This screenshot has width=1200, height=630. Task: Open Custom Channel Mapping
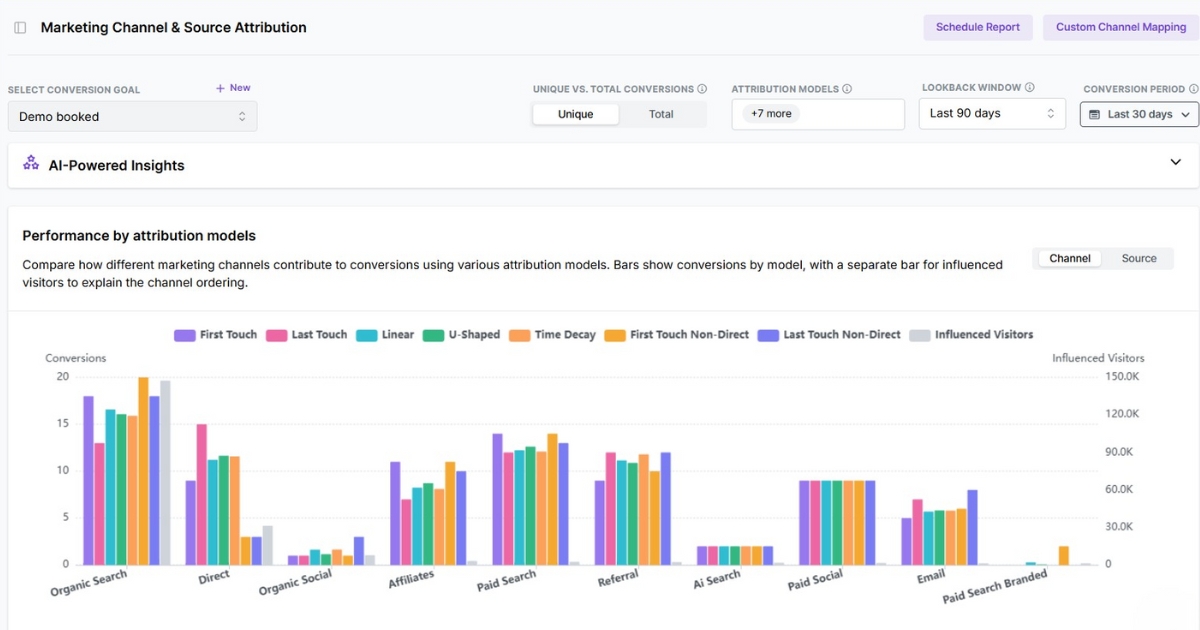click(1119, 27)
